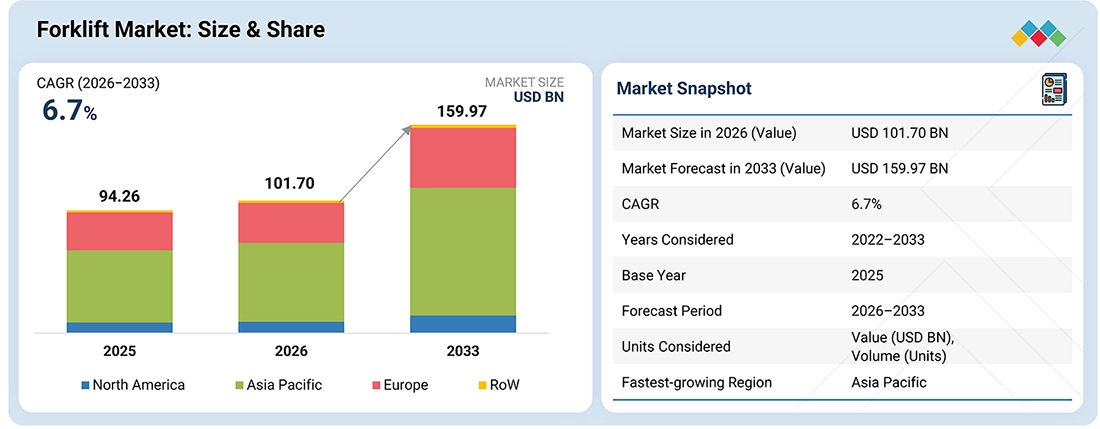Click the Base Year row label
The image size is (1100, 429).
point(654,275)
